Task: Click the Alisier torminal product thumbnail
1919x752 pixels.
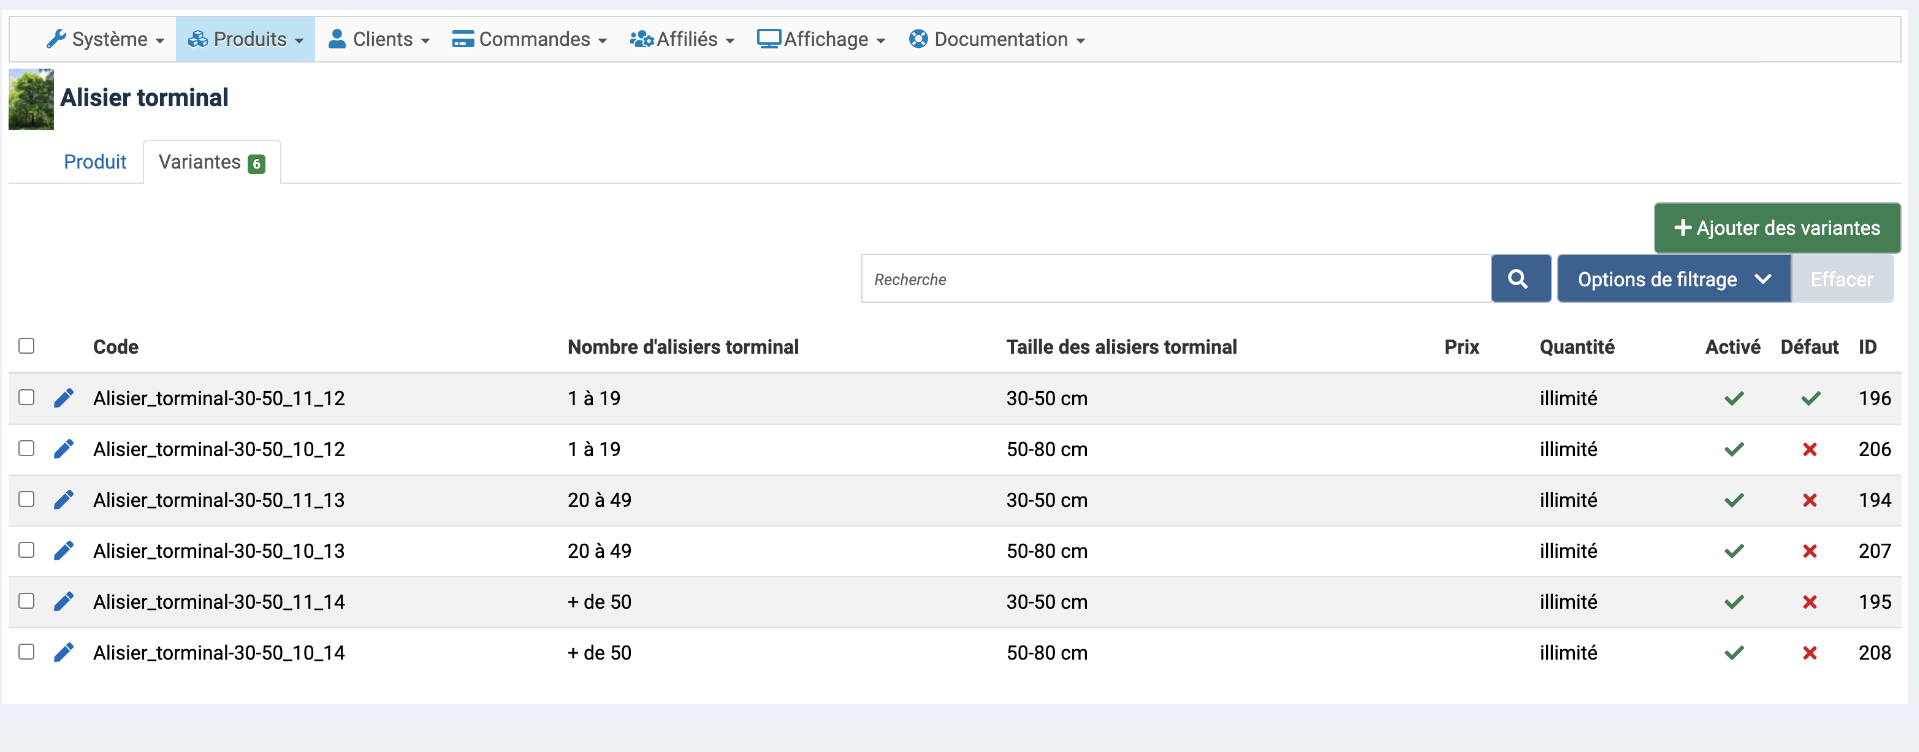Action: click(31, 99)
